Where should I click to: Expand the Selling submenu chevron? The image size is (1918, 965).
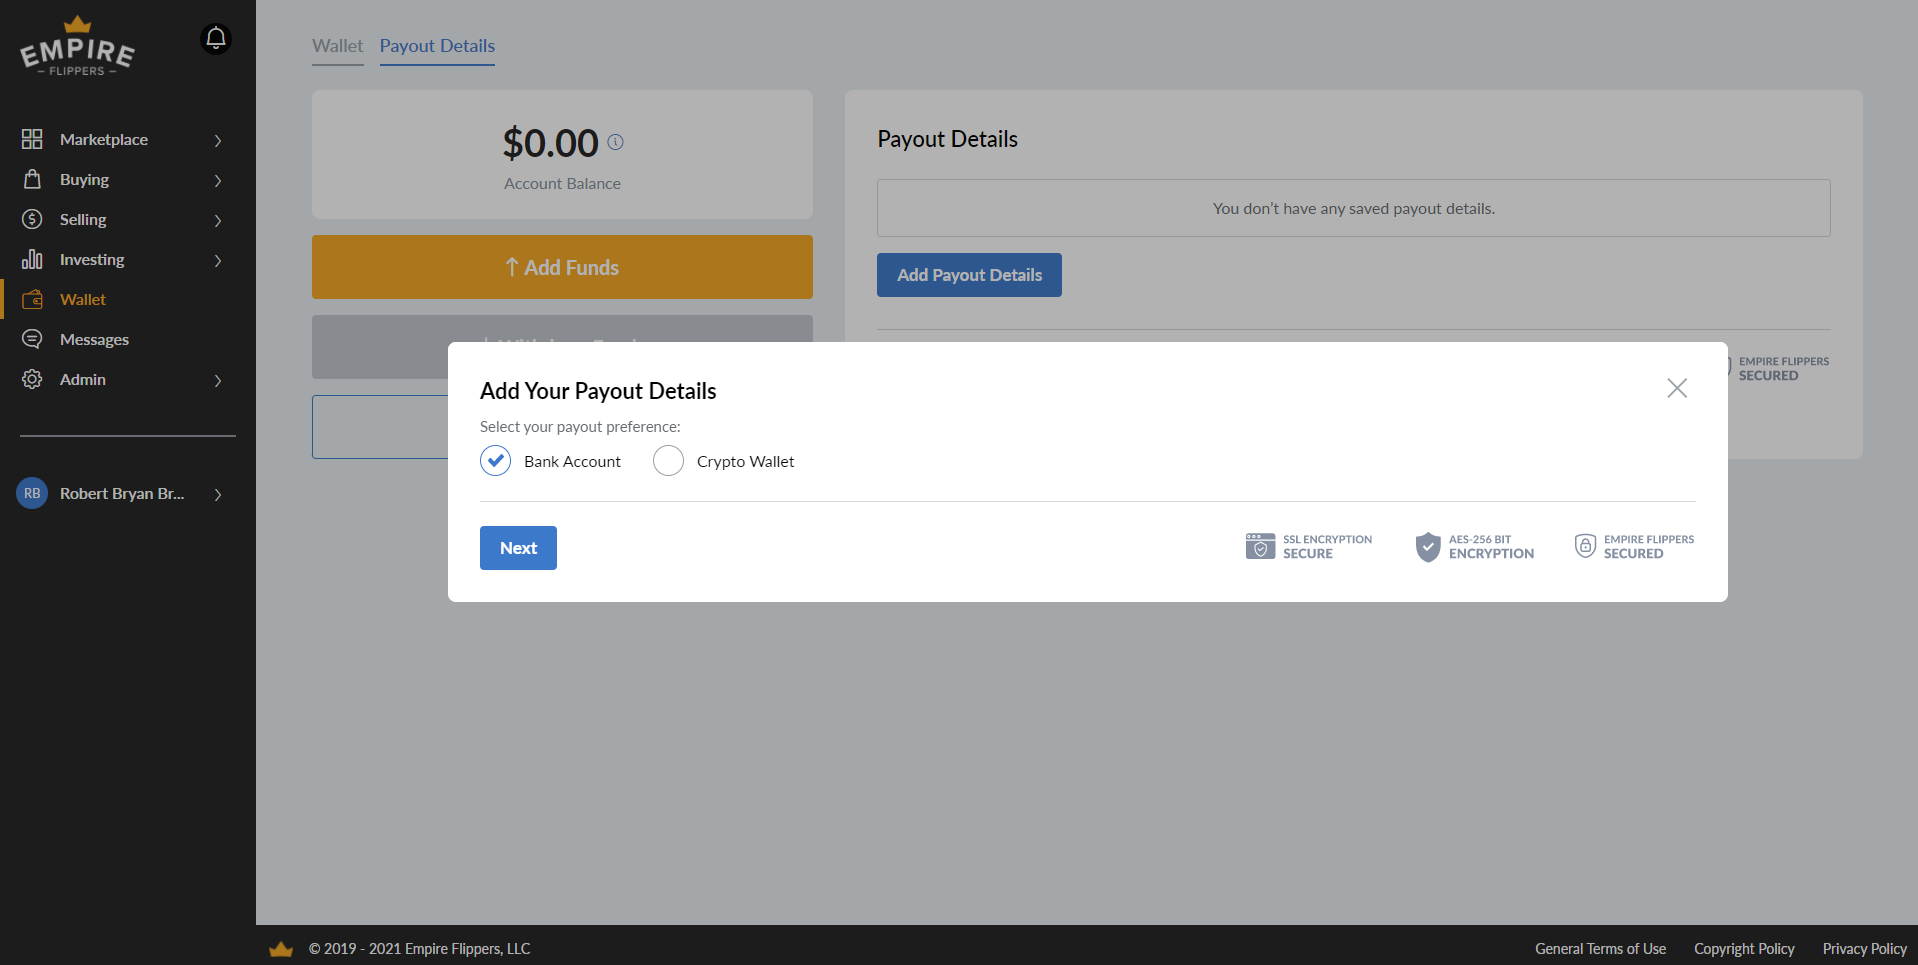[218, 220]
